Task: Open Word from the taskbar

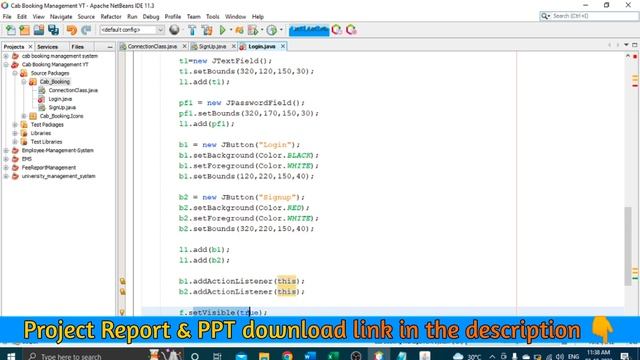Action: [310, 356]
